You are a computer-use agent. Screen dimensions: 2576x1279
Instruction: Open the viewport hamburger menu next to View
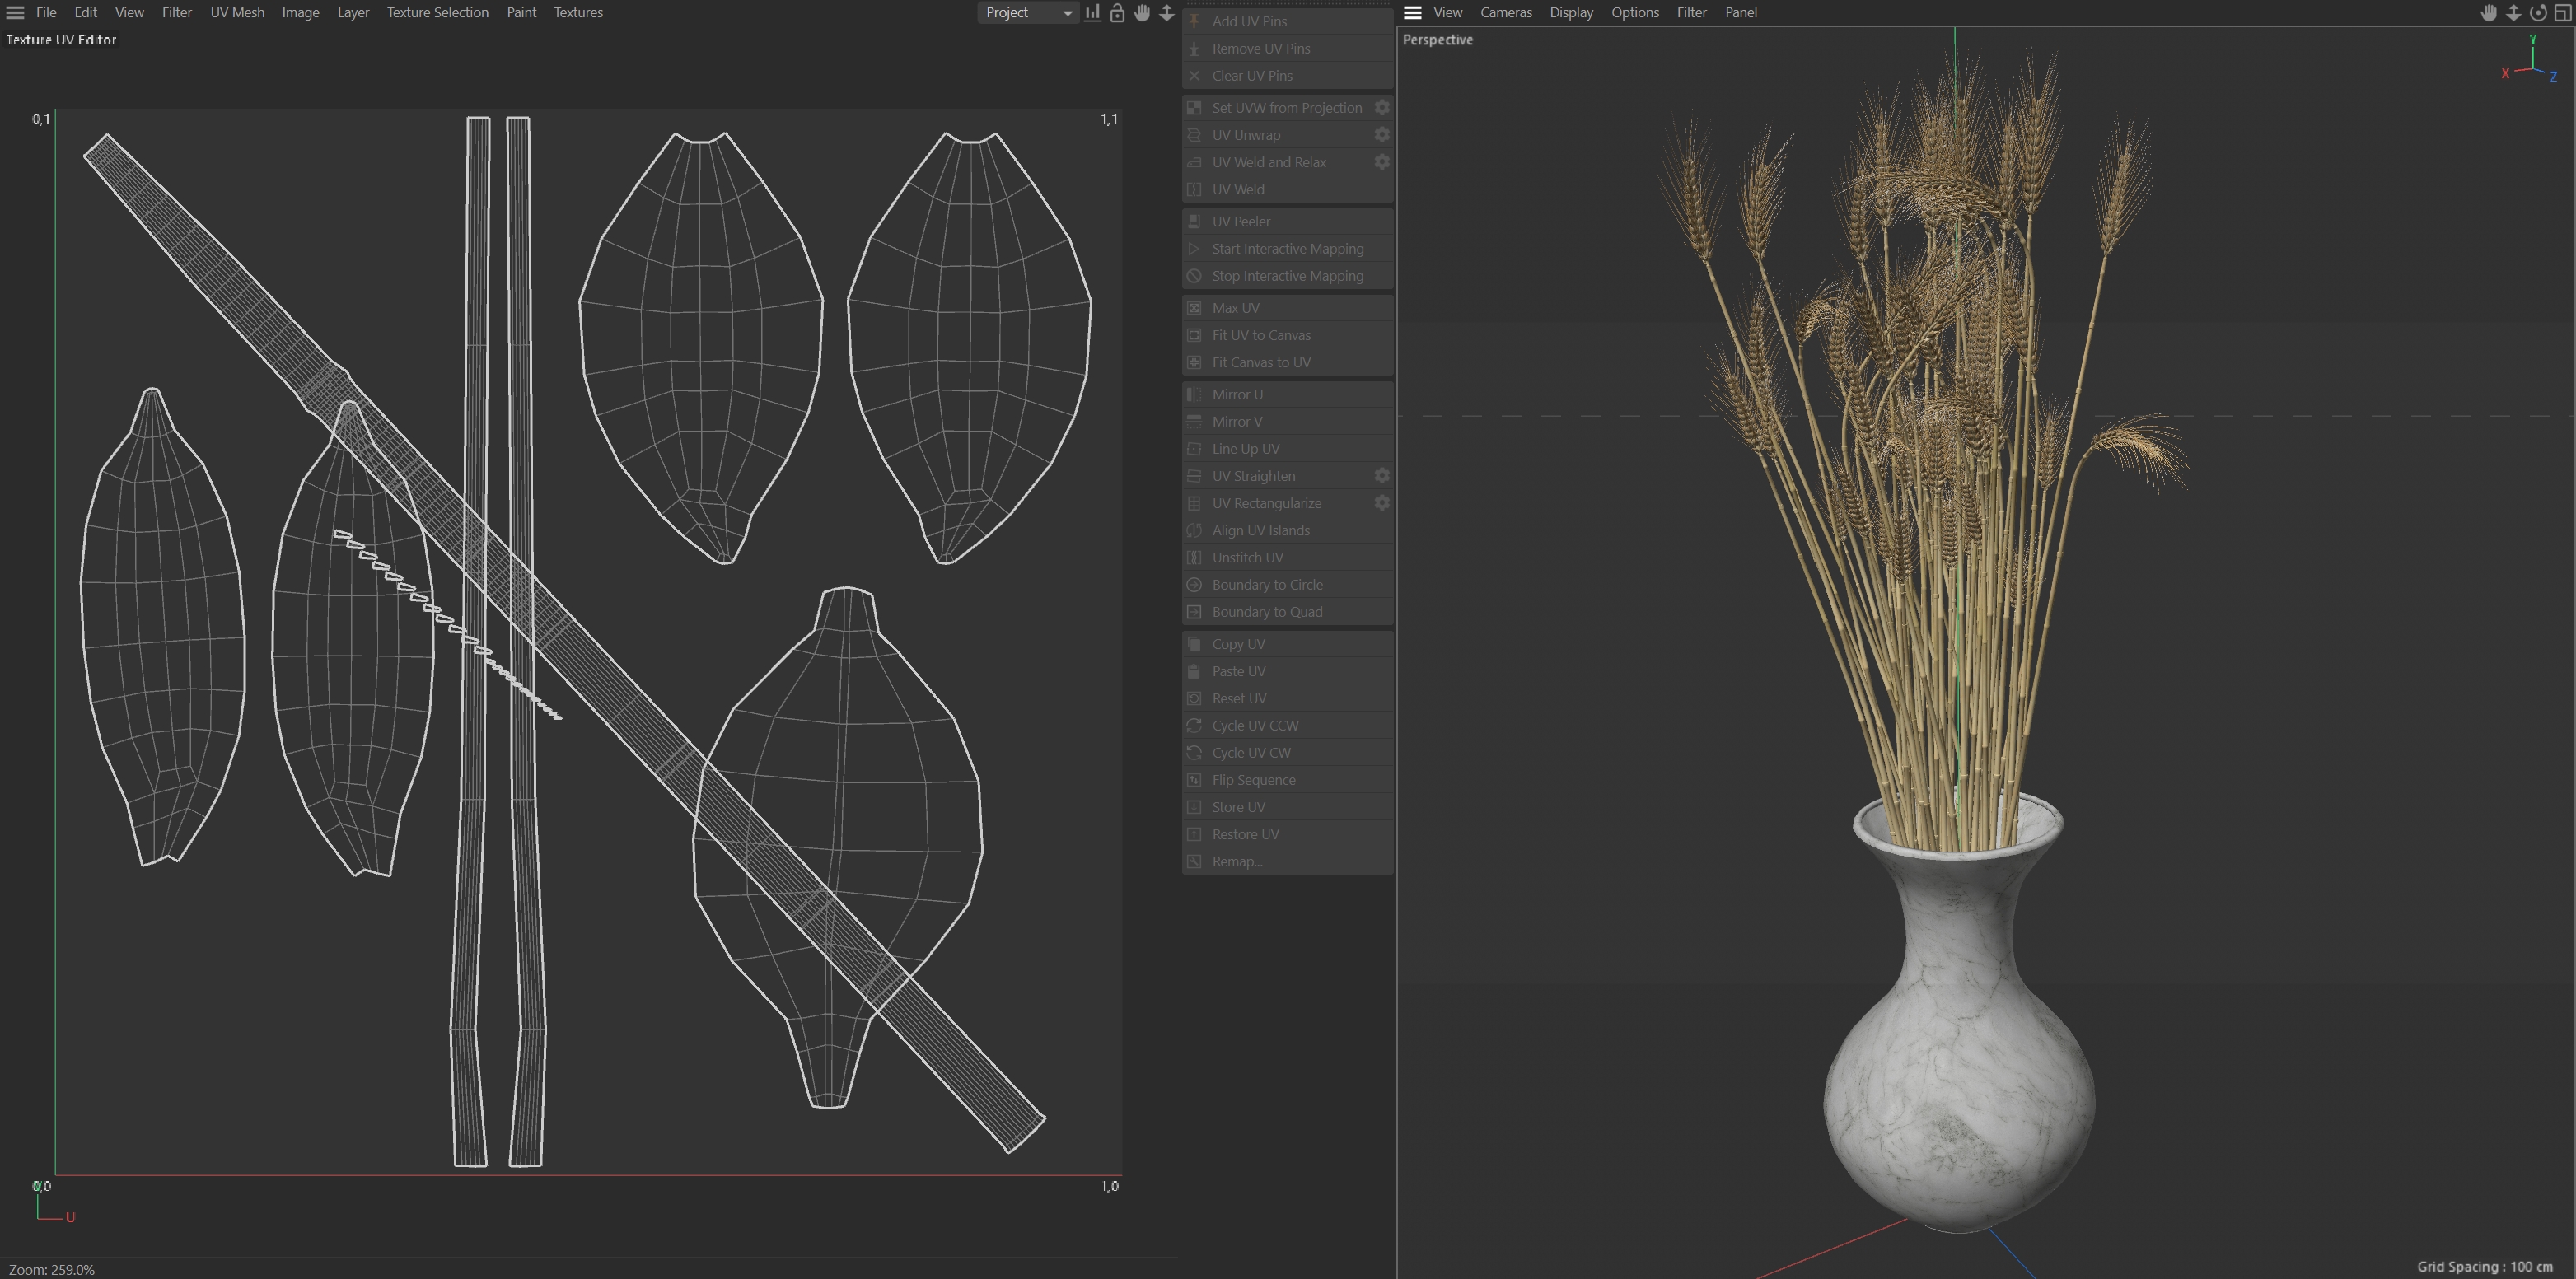tap(1412, 13)
